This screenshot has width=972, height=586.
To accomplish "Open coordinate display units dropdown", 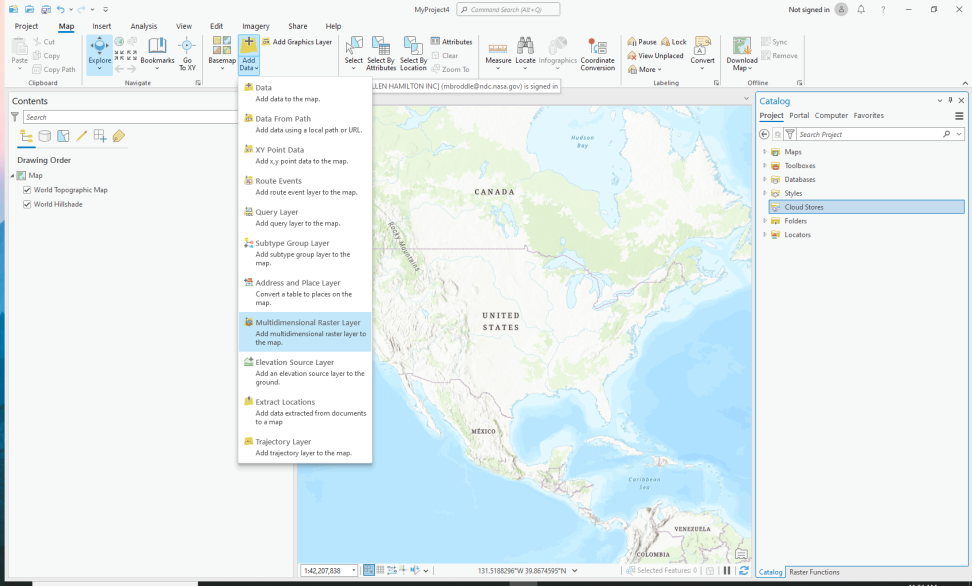I will pos(575,570).
